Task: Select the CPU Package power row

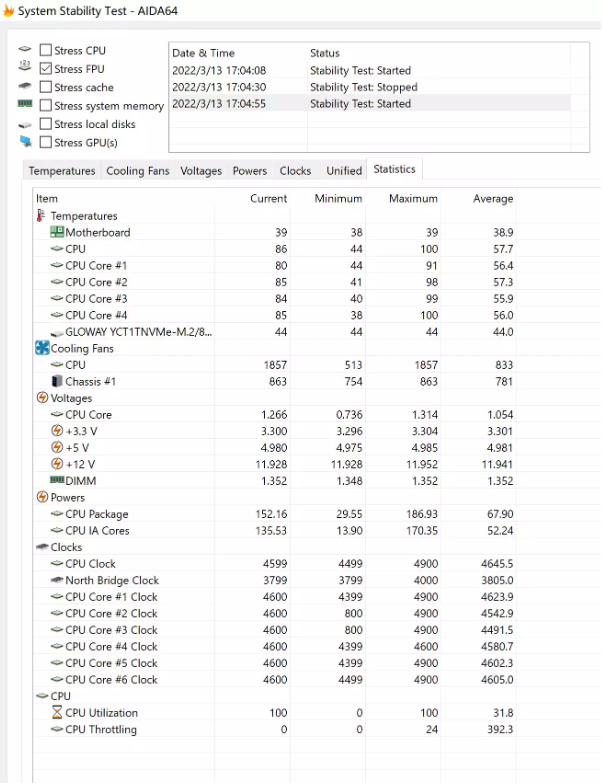Action: [x=274, y=514]
